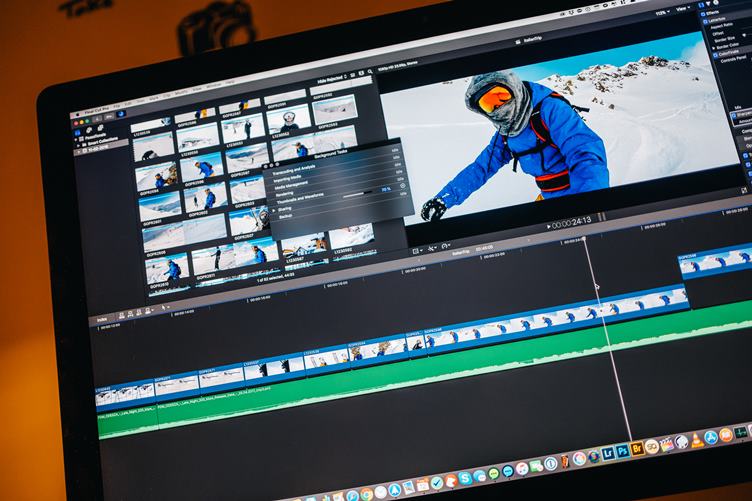
Task: Click the timeline Index button
Action: 102,319
